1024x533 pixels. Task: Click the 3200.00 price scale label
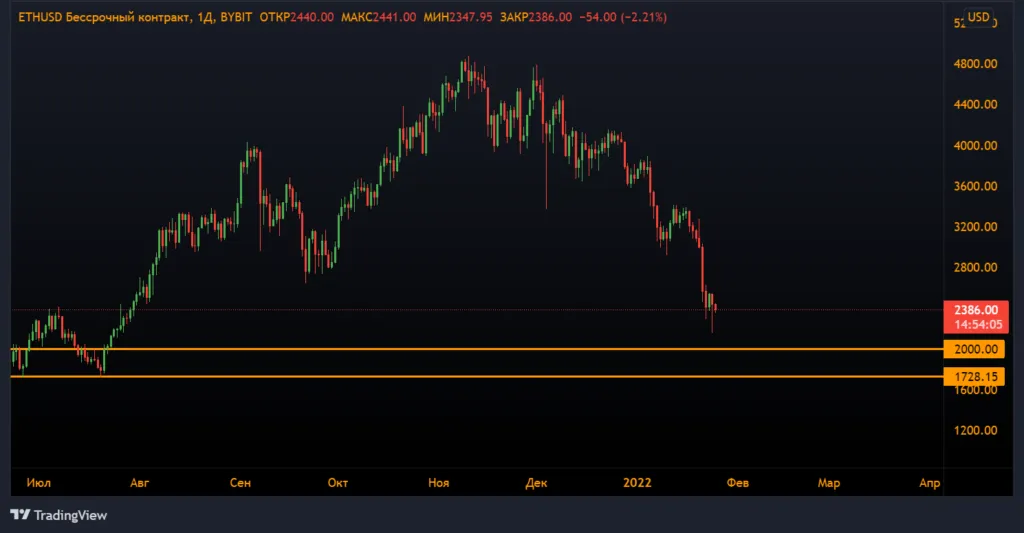click(975, 227)
